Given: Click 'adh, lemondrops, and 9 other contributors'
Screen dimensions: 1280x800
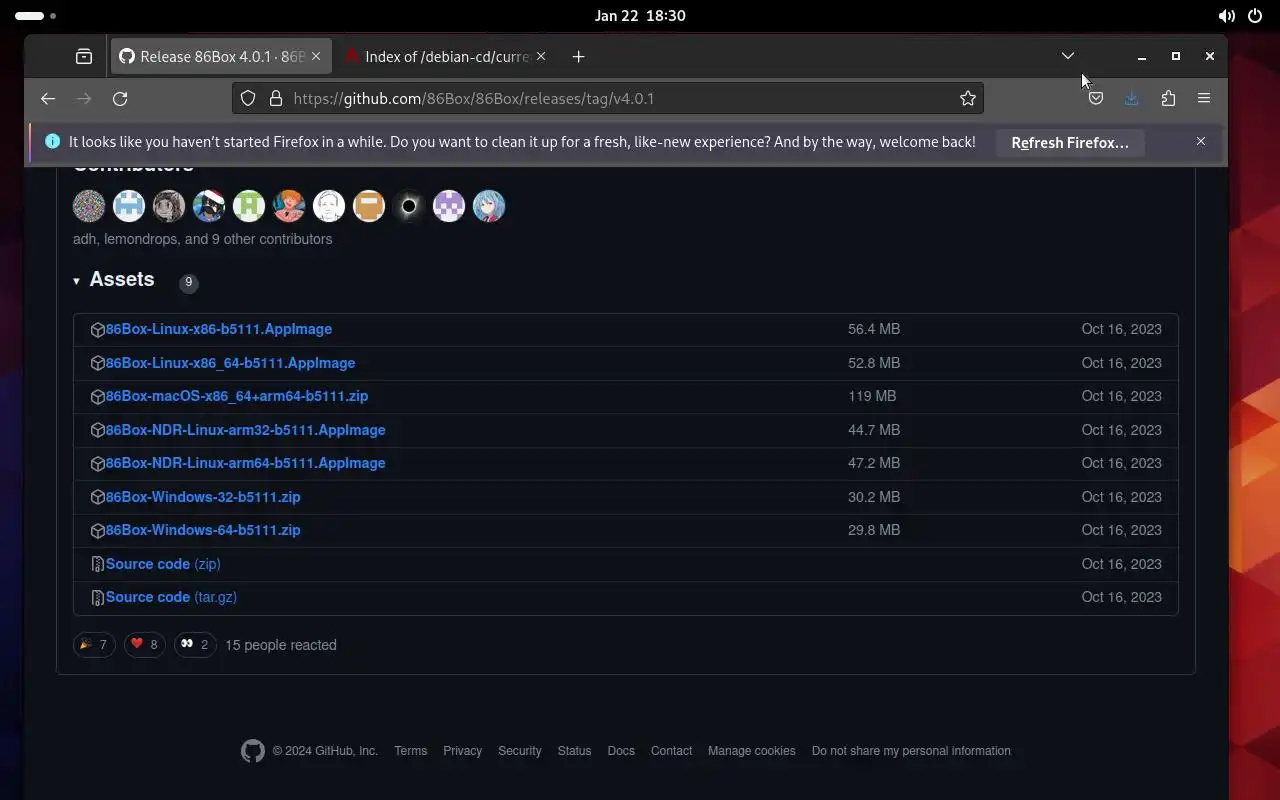Looking at the screenshot, I should (202, 239).
